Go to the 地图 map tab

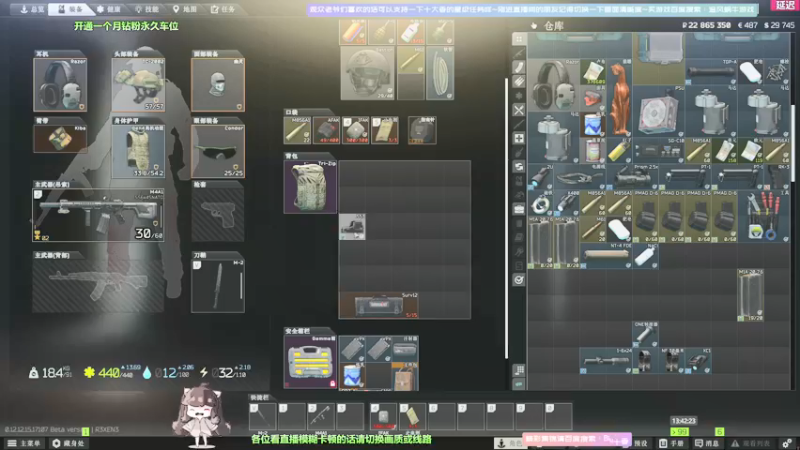click(x=184, y=9)
